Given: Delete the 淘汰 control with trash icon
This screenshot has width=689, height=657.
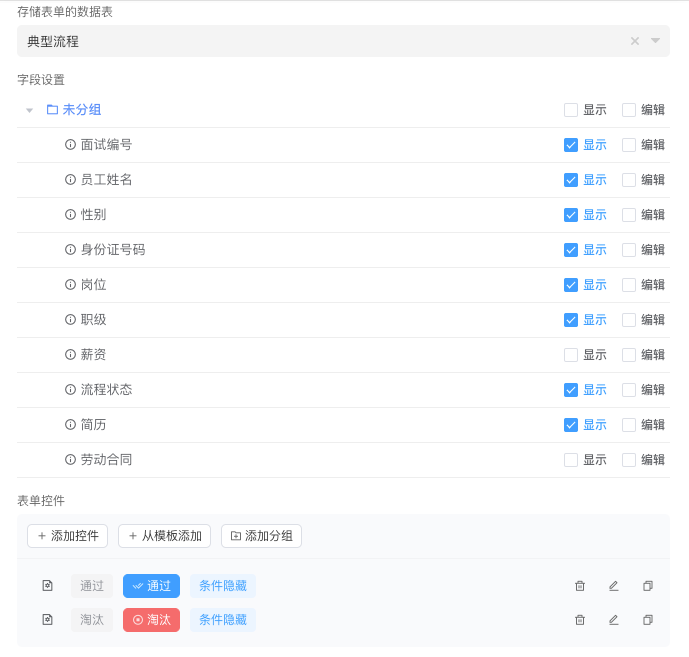Looking at the screenshot, I should pos(580,620).
